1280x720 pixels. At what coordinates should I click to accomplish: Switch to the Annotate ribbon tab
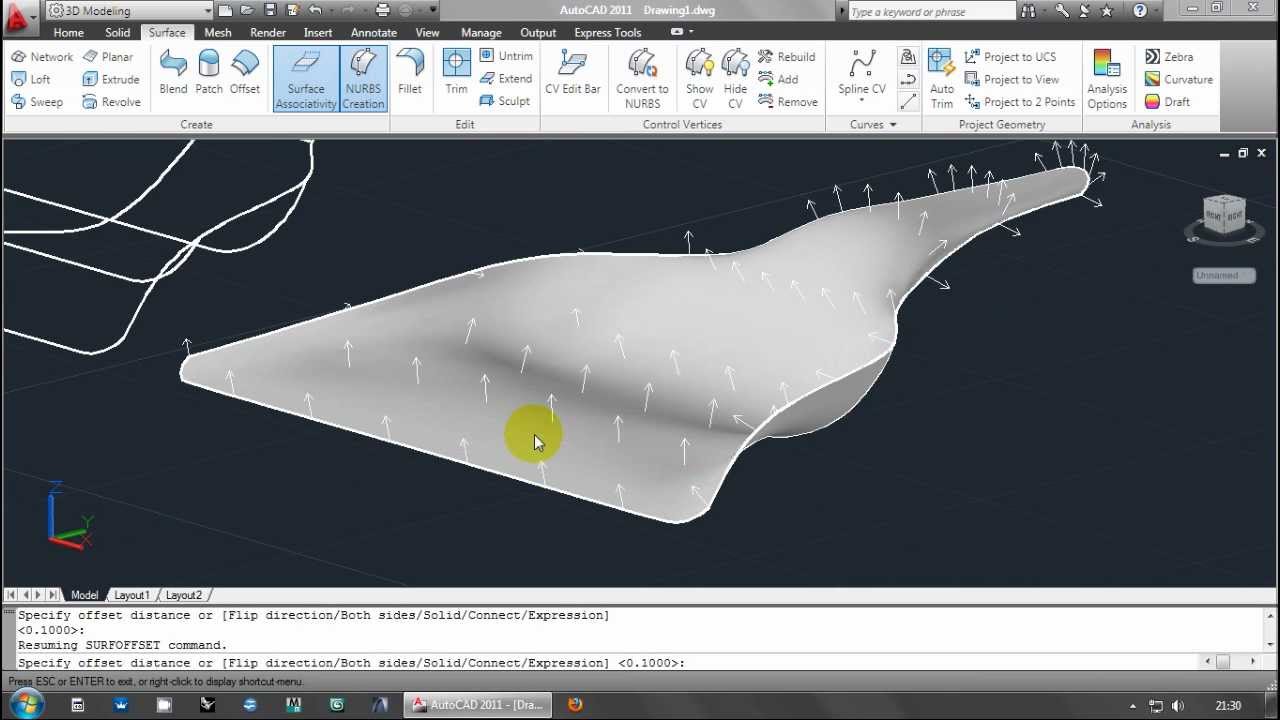click(x=373, y=33)
